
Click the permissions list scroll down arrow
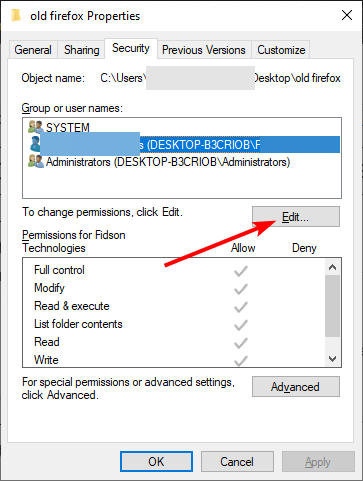[332, 359]
